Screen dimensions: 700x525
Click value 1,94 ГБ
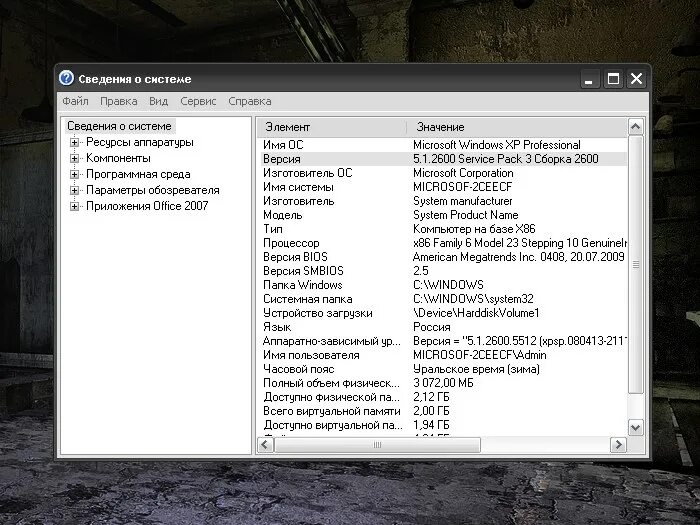click(x=431, y=425)
